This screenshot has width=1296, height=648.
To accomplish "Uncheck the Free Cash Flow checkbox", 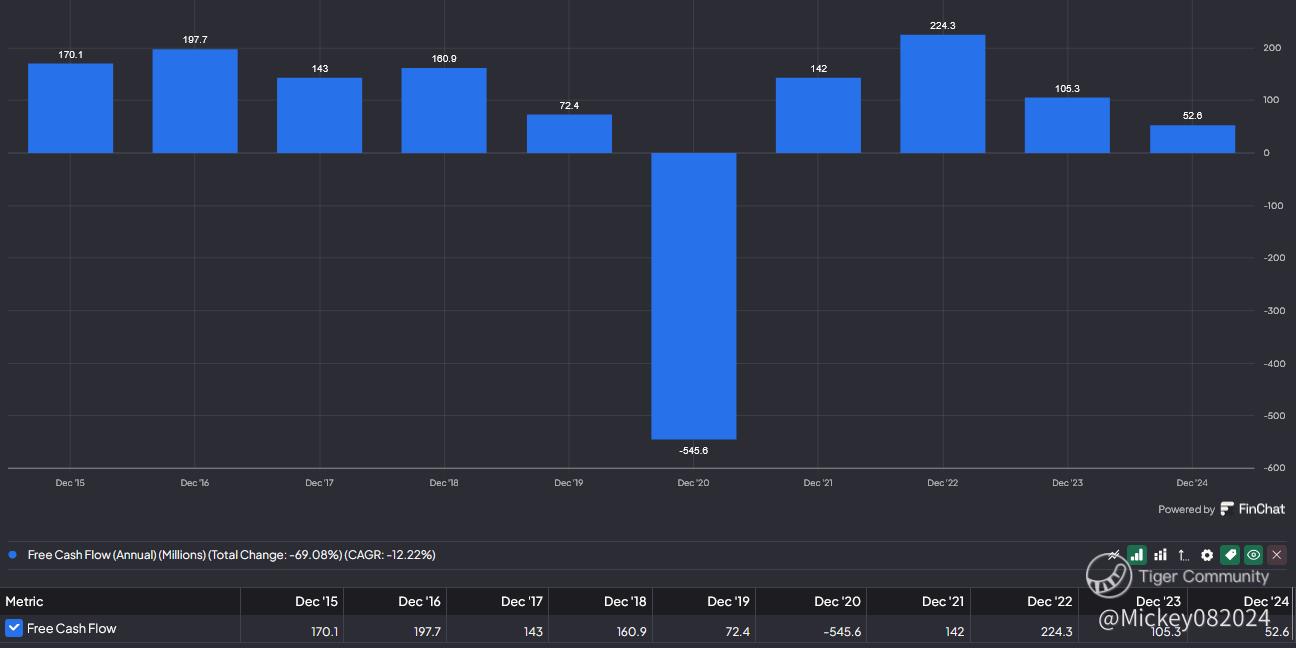I will (x=14, y=628).
